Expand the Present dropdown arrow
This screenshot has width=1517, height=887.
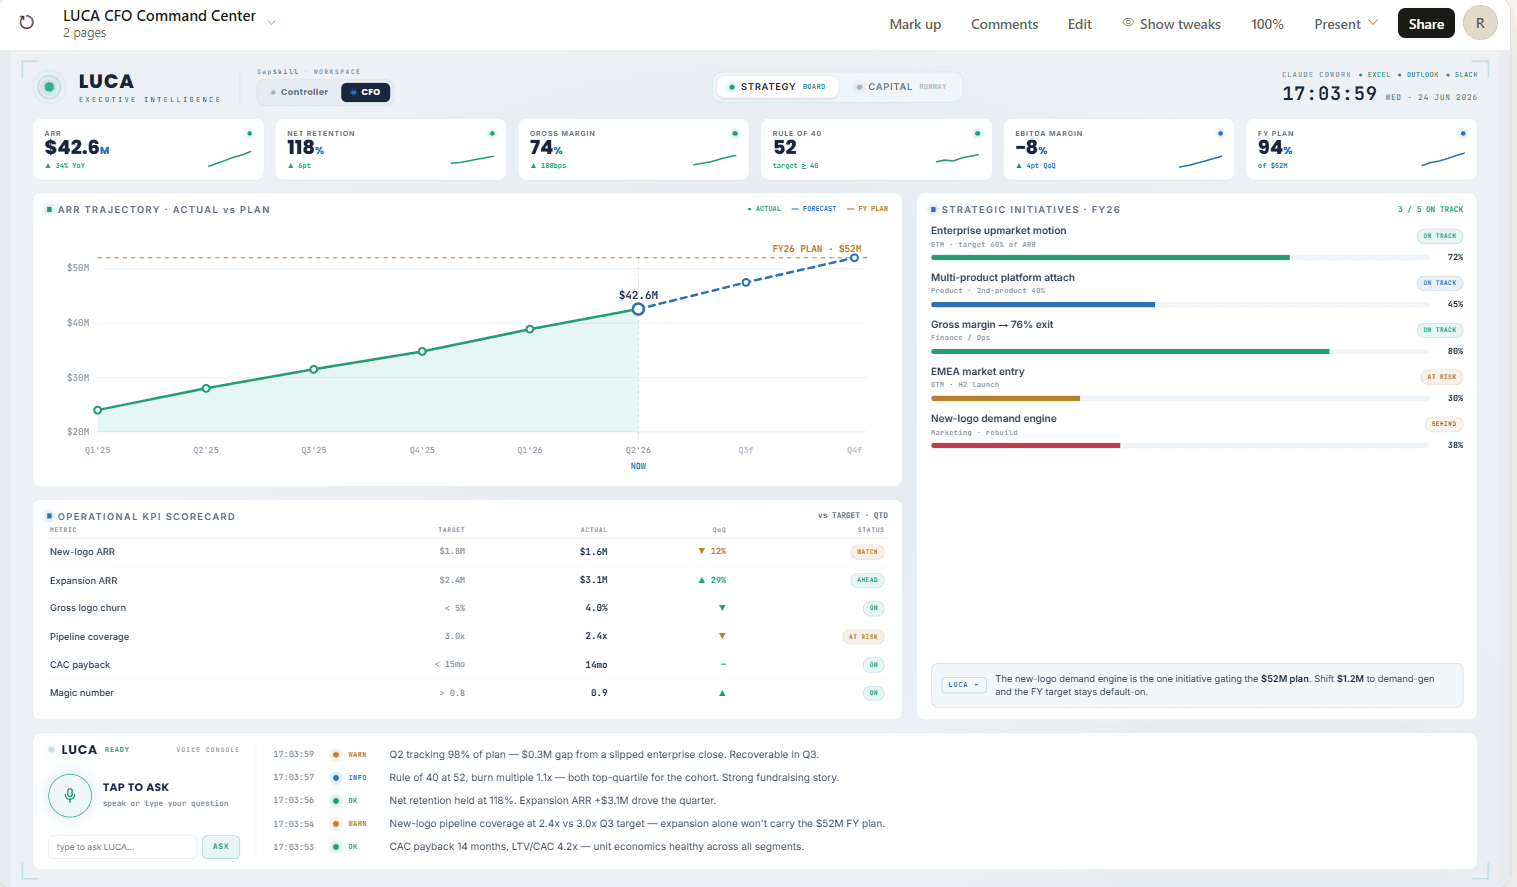click(x=1373, y=23)
